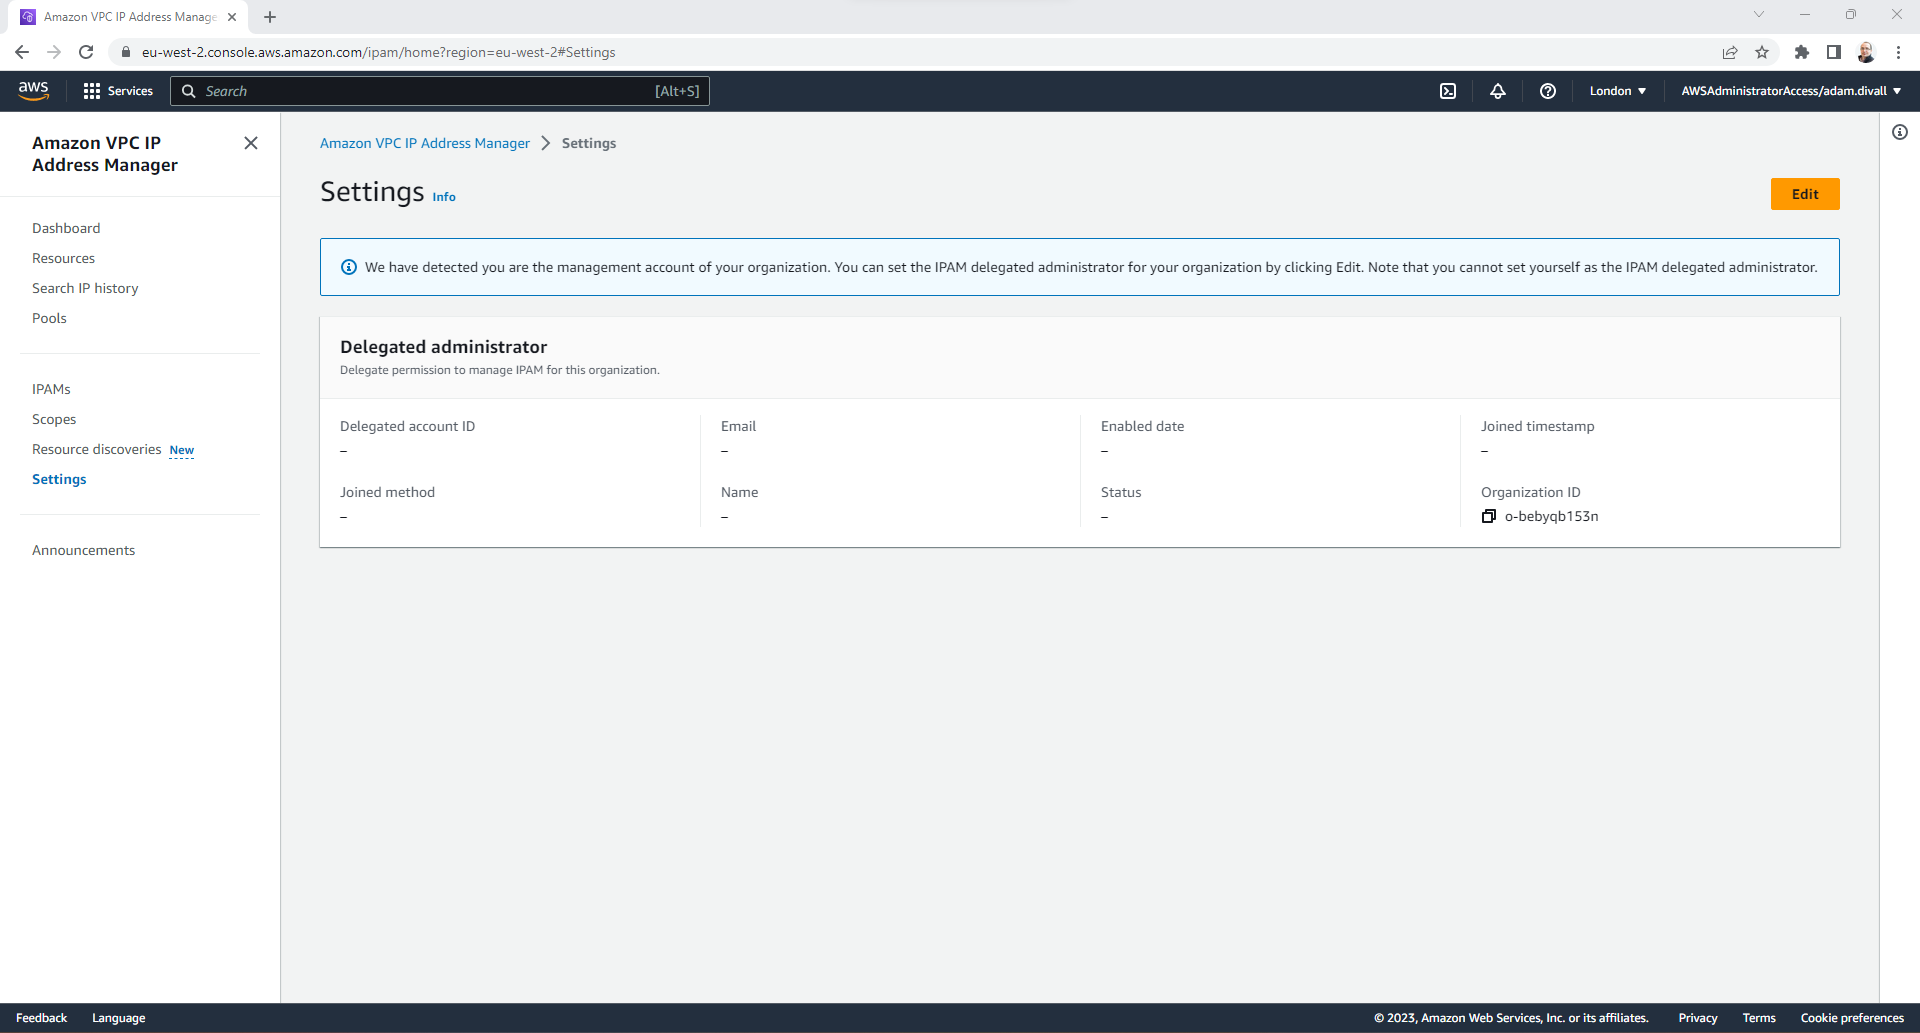Click the New badge beside Resource discoveries
The height and width of the screenshot is (1033, 1920).
[x=182, y=450]
